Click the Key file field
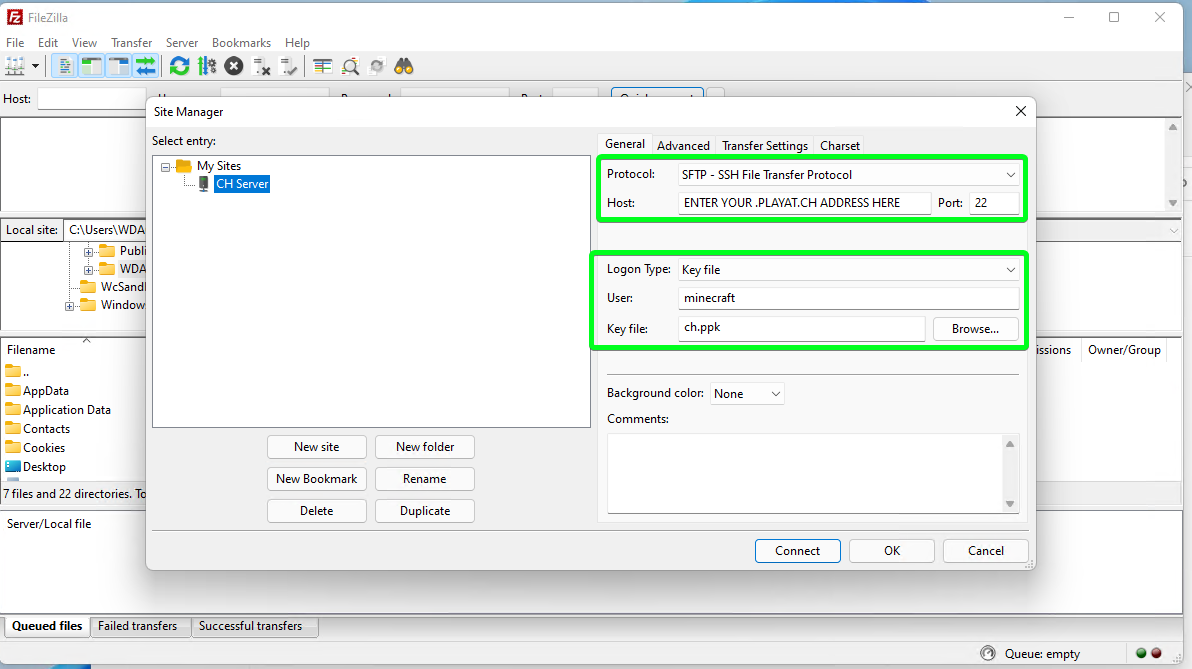 801,328
